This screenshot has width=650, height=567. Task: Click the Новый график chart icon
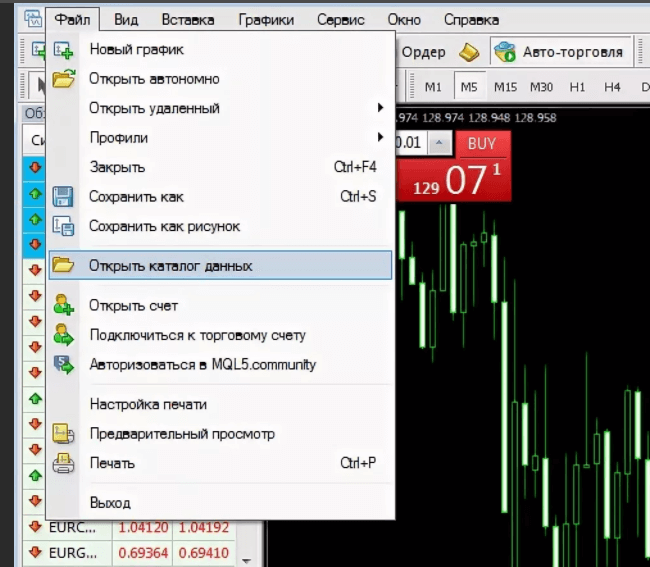63,50
